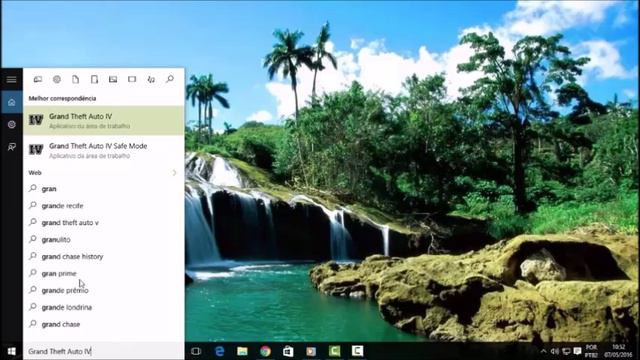Open Task View on the taskbar
640x360 pixels.
[x=196, y=351]
